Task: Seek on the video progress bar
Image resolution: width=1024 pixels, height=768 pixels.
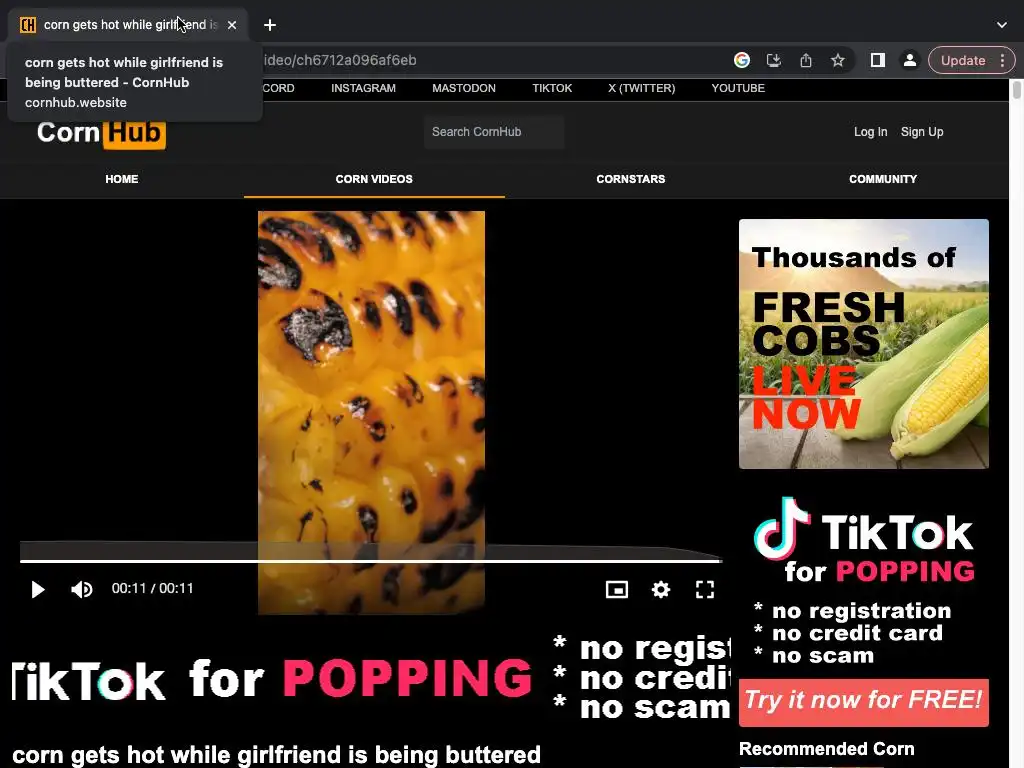Action: [x=371, y=560]
